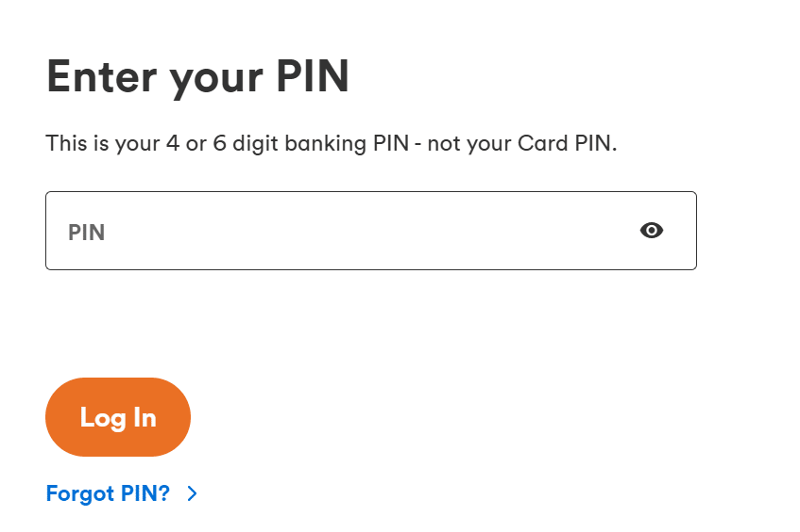This screenshot has width=800, height=532.
Task: Toggle PIN visibility with the eye
Action: (x=651, y=231)
